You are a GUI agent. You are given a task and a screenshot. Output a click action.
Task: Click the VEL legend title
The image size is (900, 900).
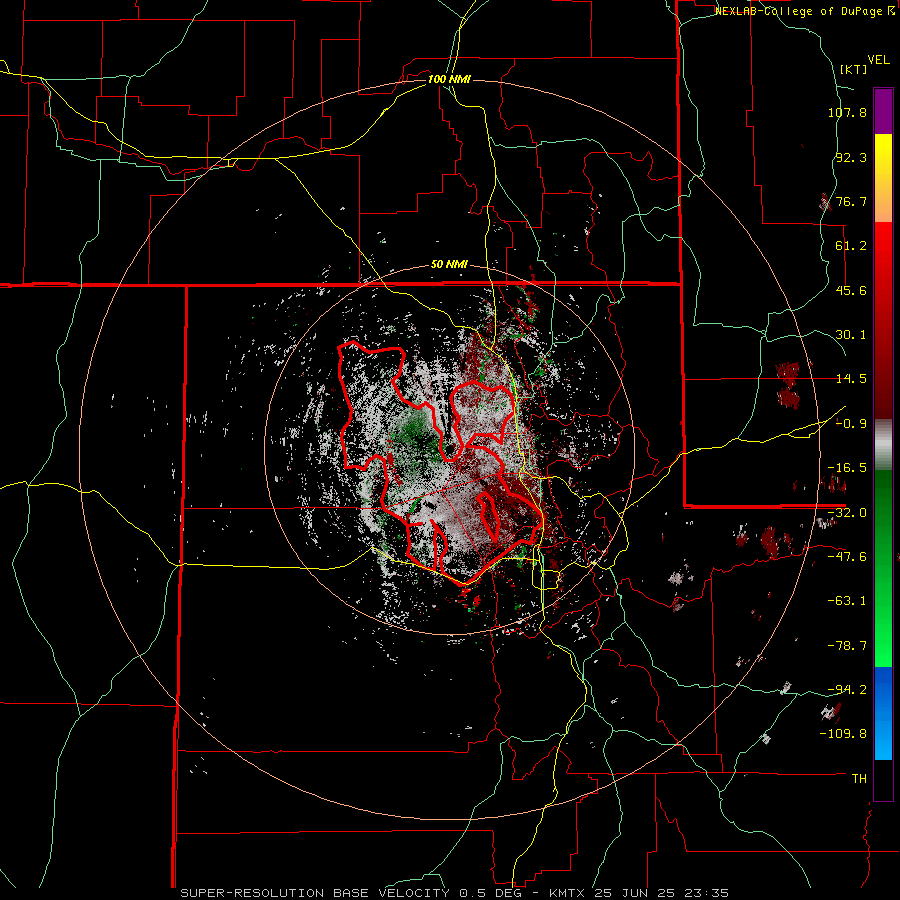878,60
